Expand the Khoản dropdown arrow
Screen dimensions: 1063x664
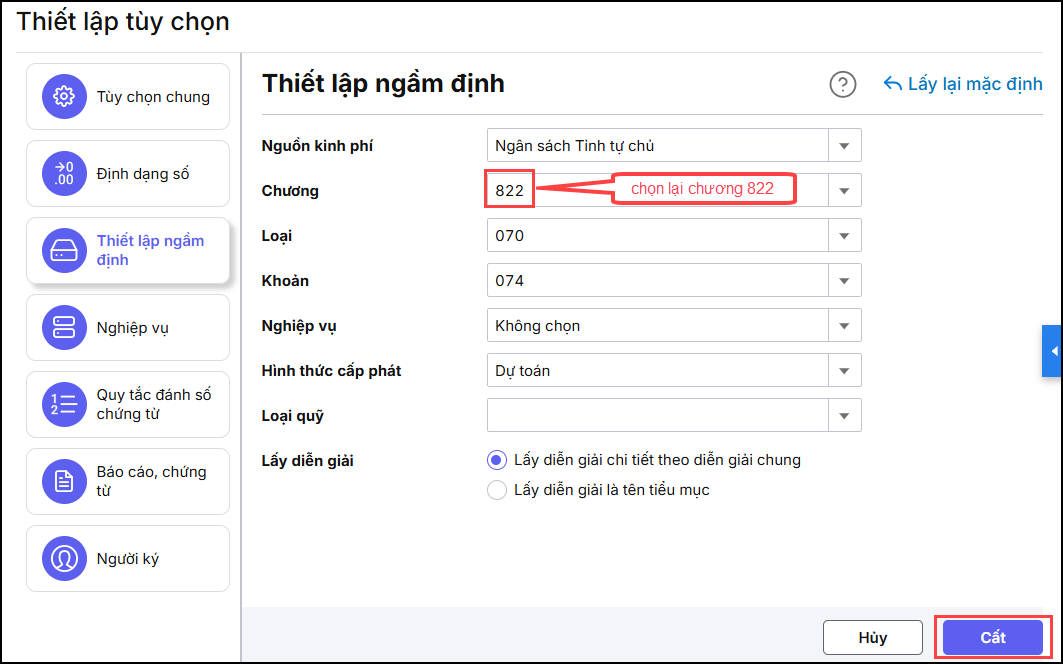click(x=845, y=281)
